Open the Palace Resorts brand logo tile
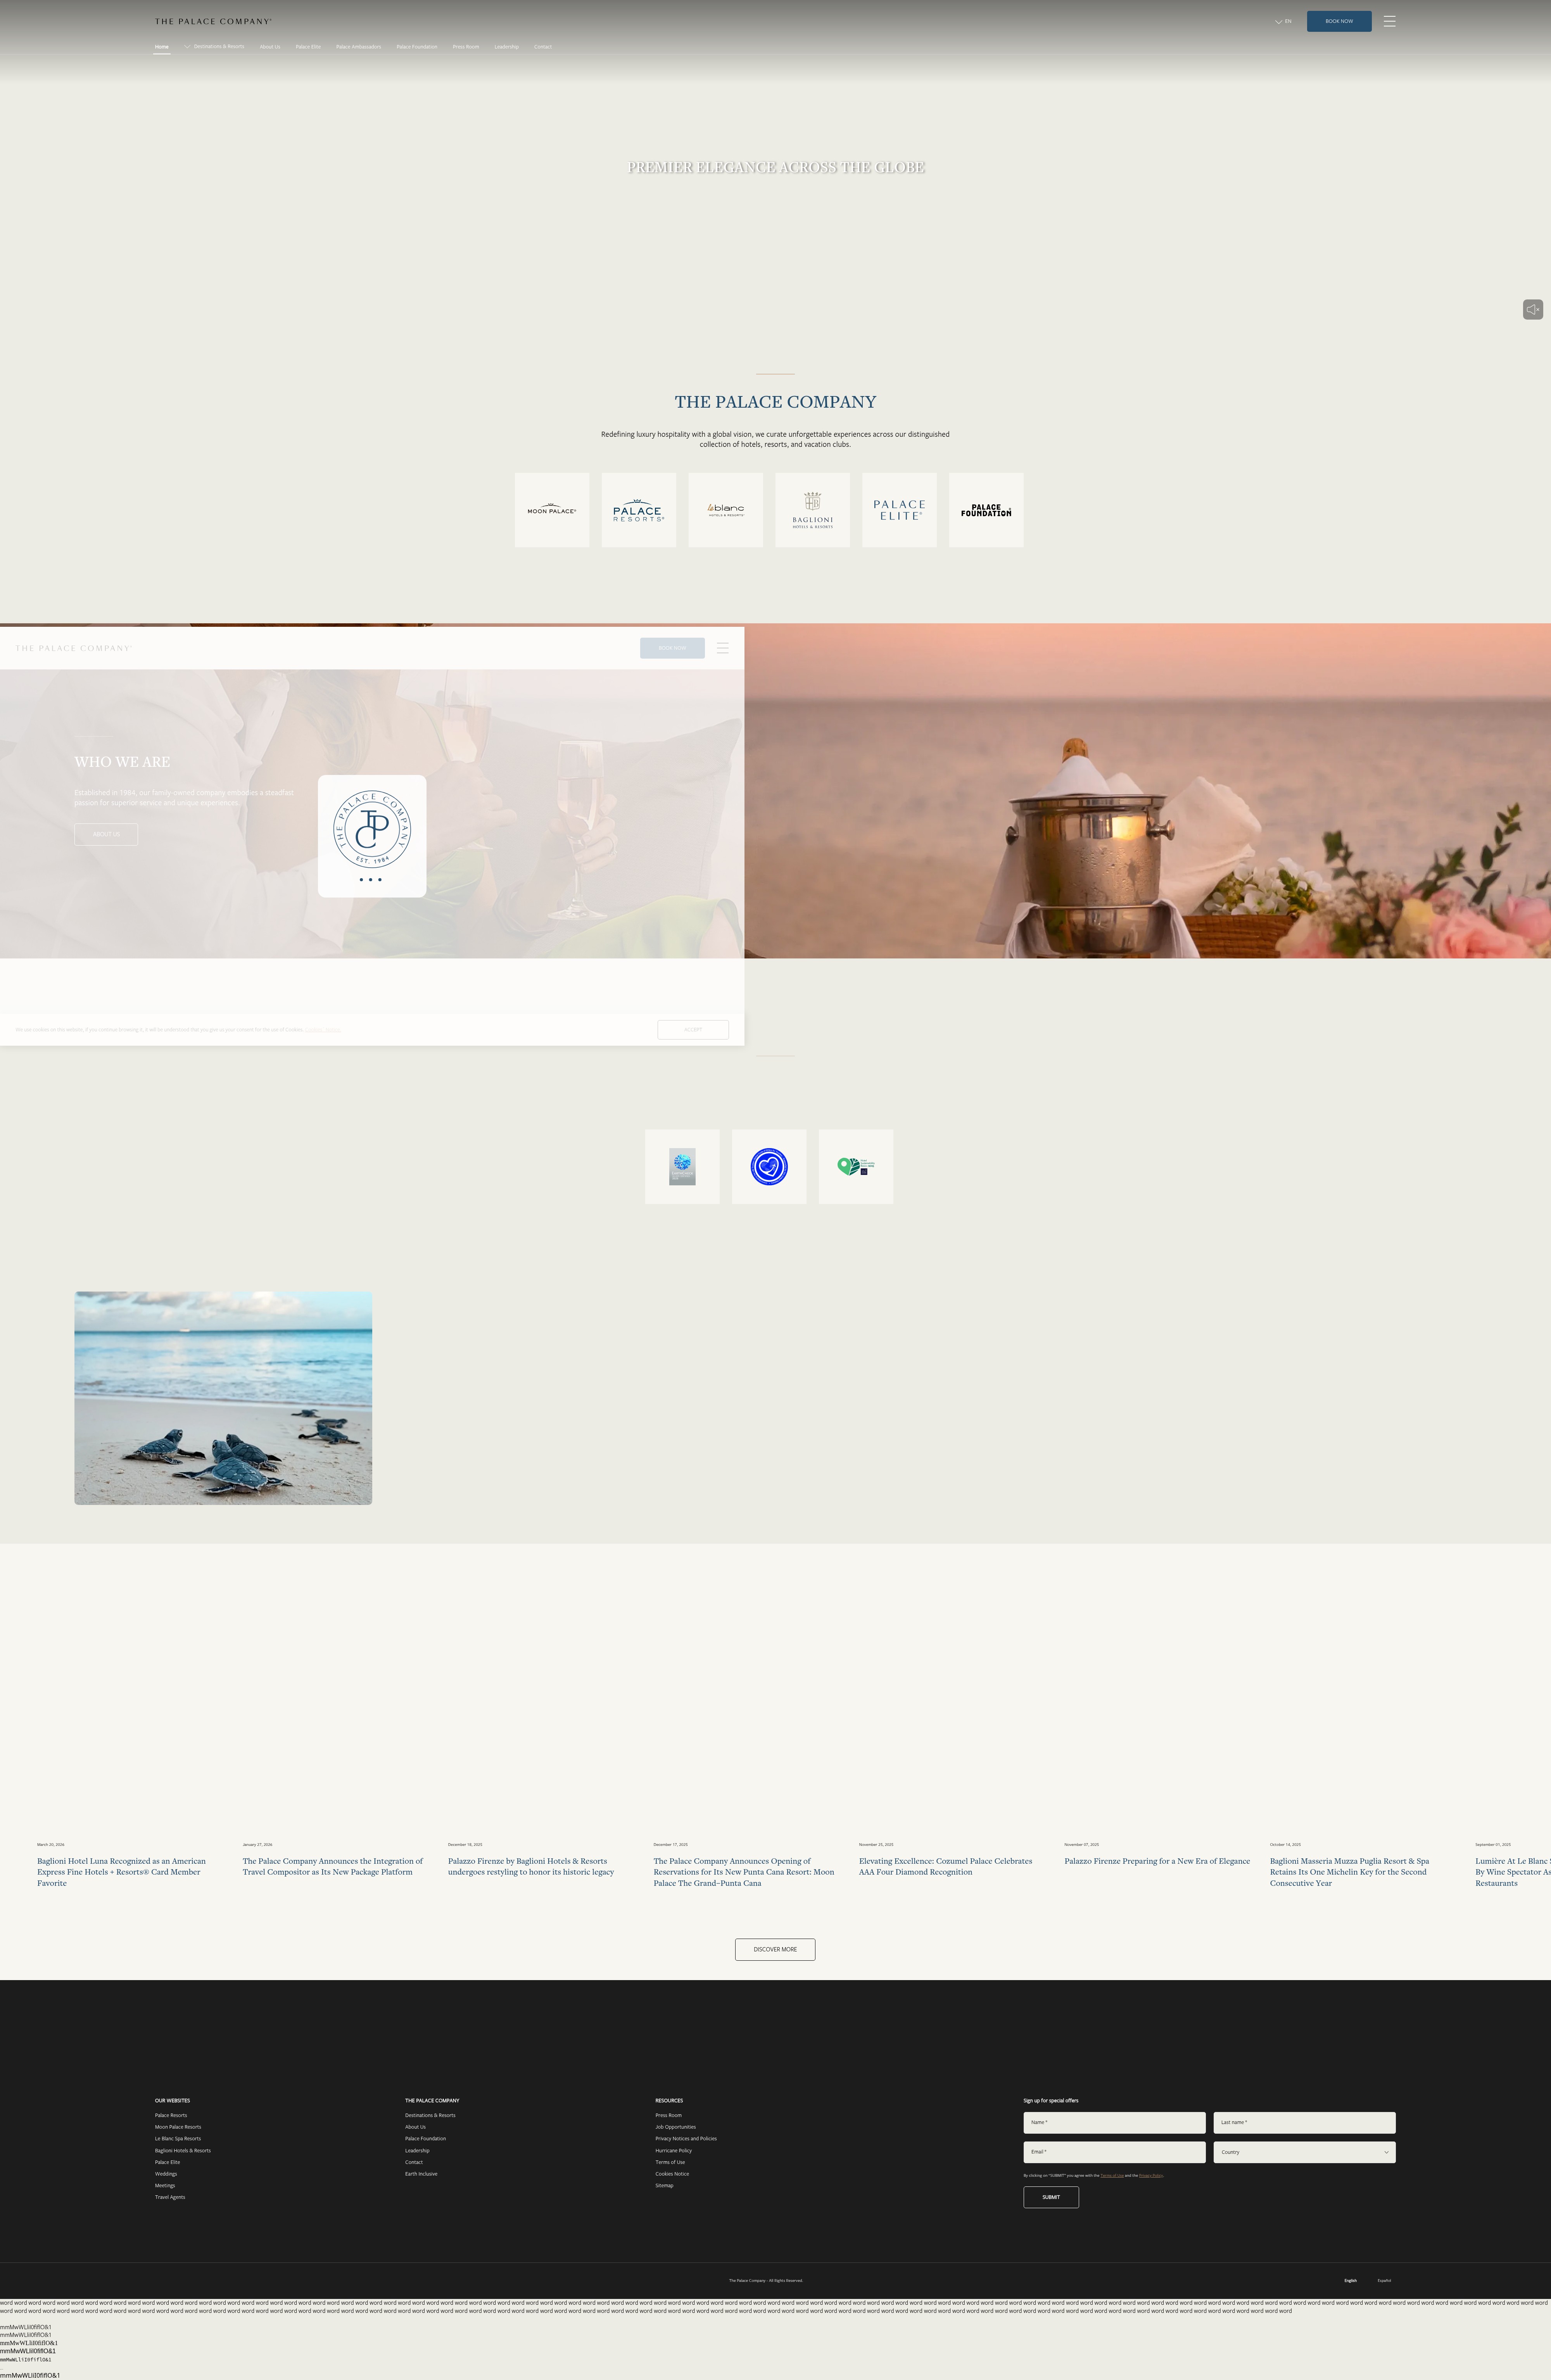The height and width of the screenshot is (2380, 1551). click(639, 510)
